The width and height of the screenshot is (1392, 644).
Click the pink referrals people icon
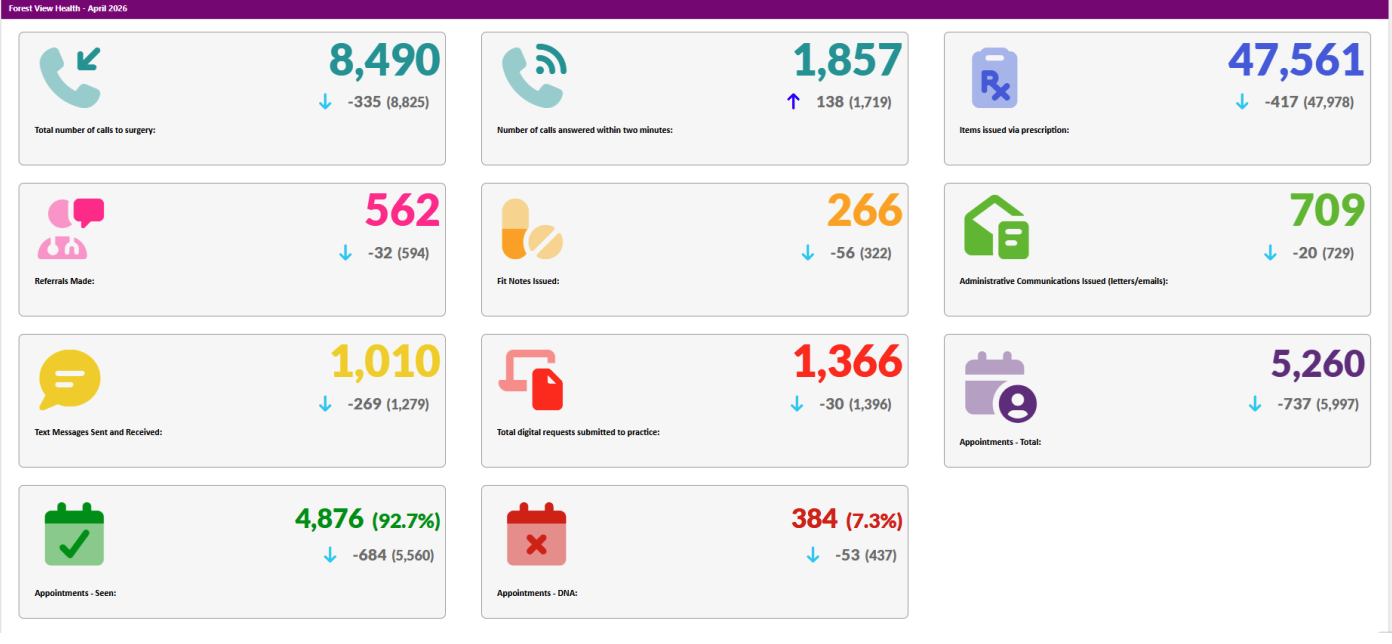[70, 229]
